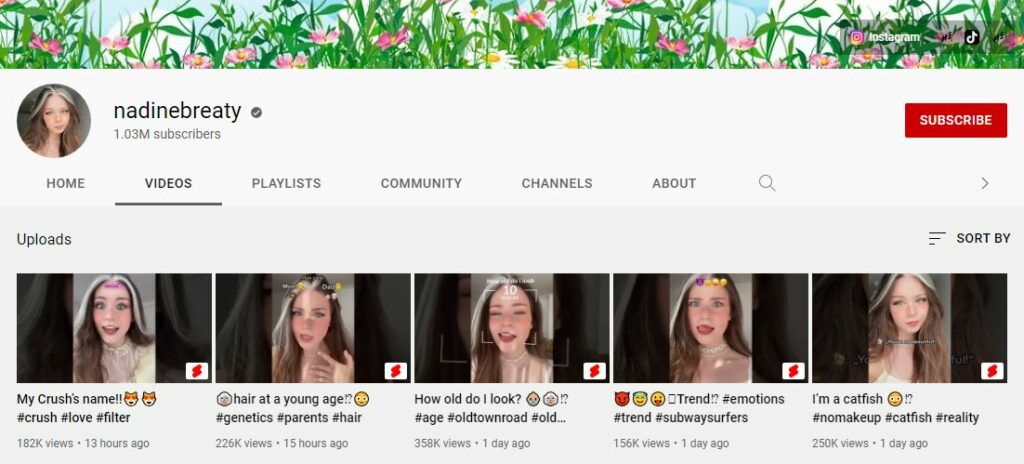
Task: Click the "Trend!? #emotions" video title
Action: pos(699,408)
